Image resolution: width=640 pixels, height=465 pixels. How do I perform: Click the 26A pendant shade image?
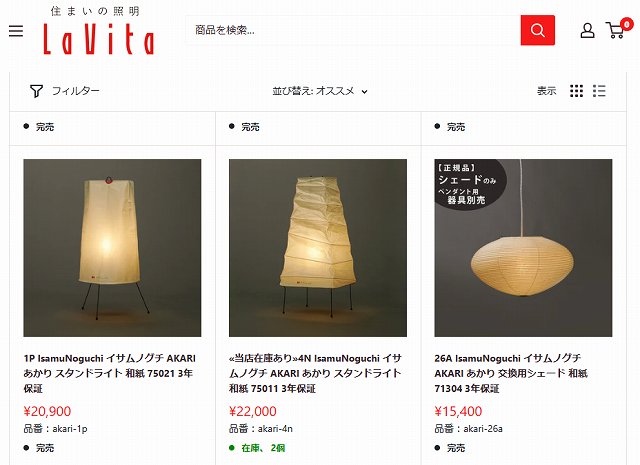523,248
